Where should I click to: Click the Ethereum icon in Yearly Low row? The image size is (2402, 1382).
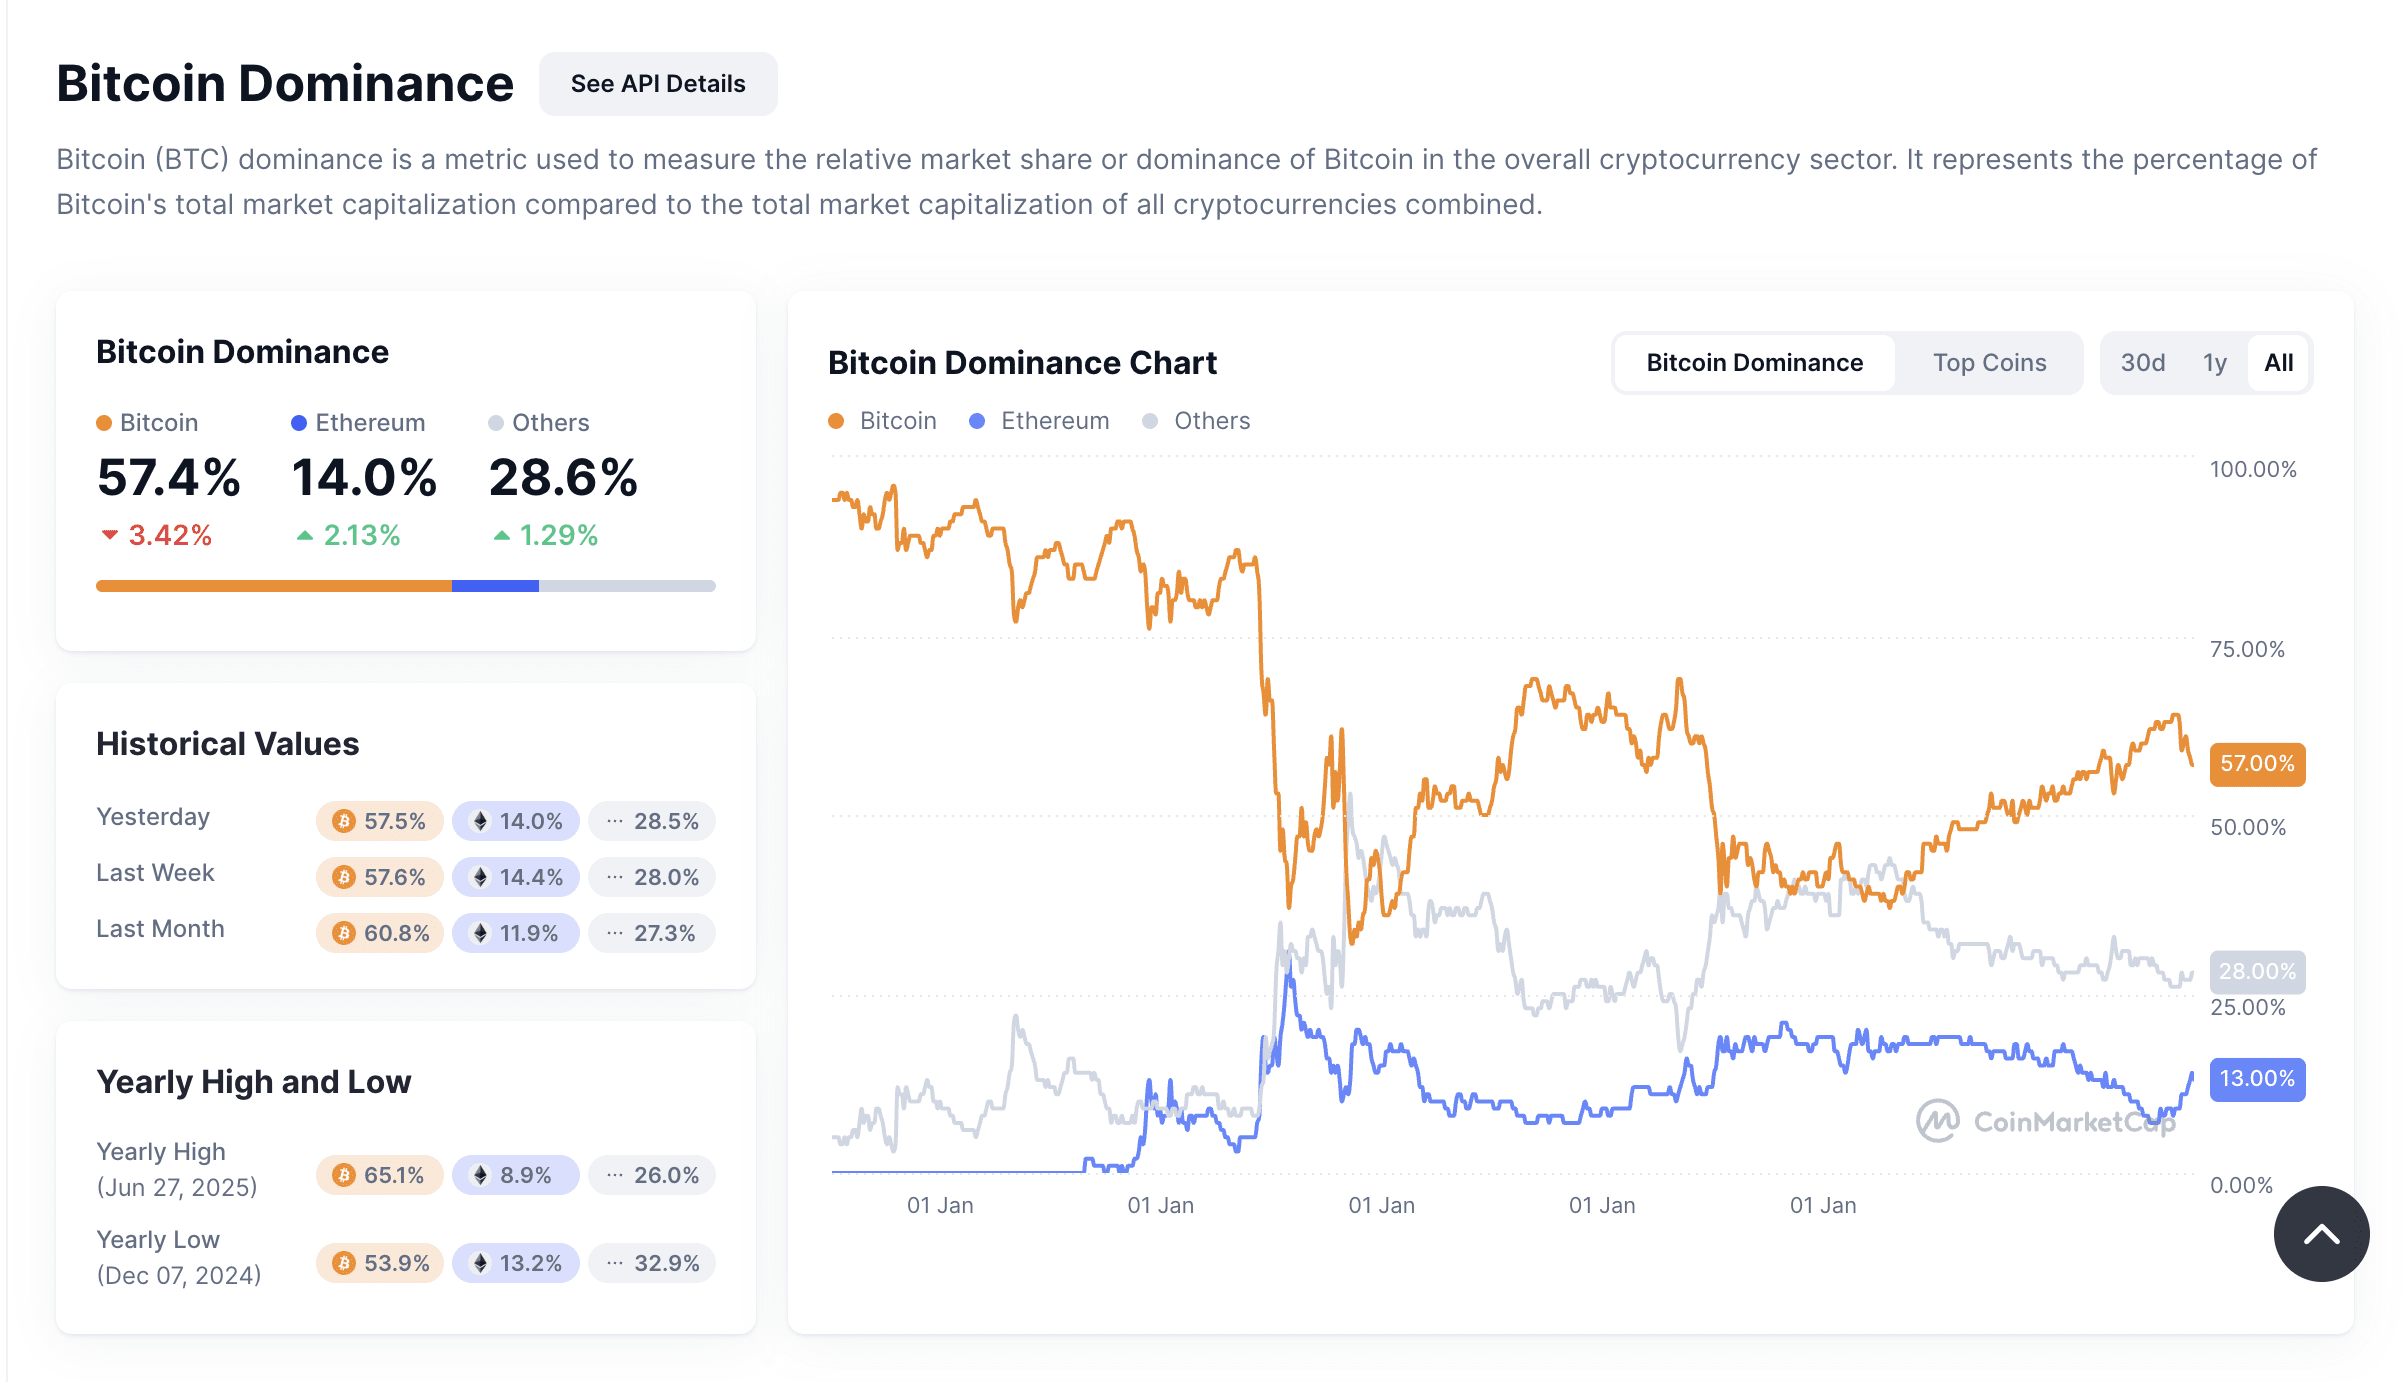(480, 1263)
